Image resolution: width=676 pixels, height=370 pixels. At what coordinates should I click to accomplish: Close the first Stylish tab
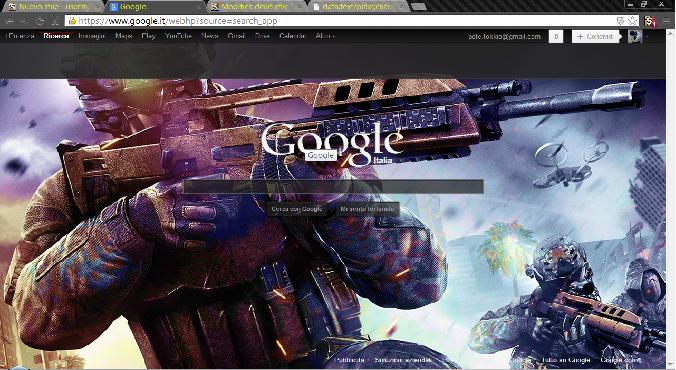tap(97, 7)
